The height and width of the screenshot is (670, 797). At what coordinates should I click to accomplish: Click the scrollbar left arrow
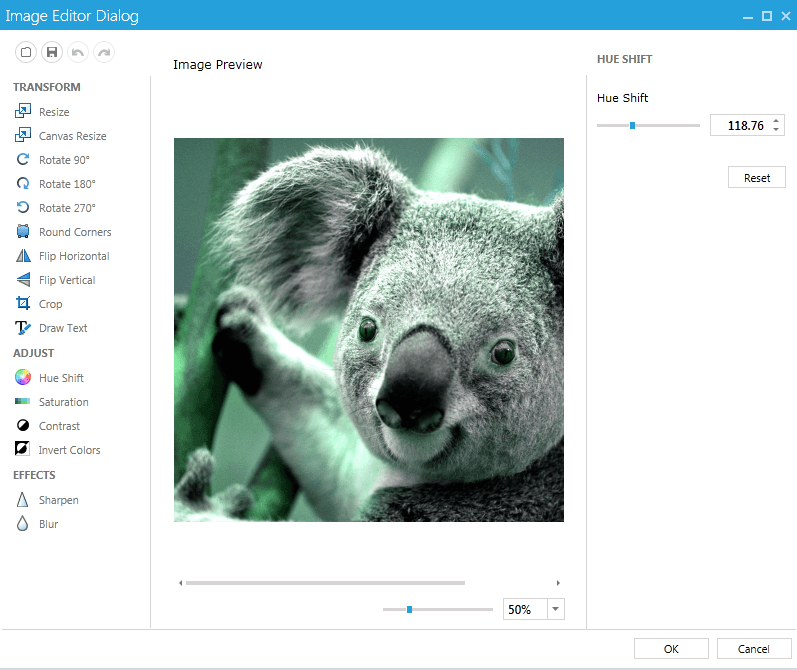point(180,583)
